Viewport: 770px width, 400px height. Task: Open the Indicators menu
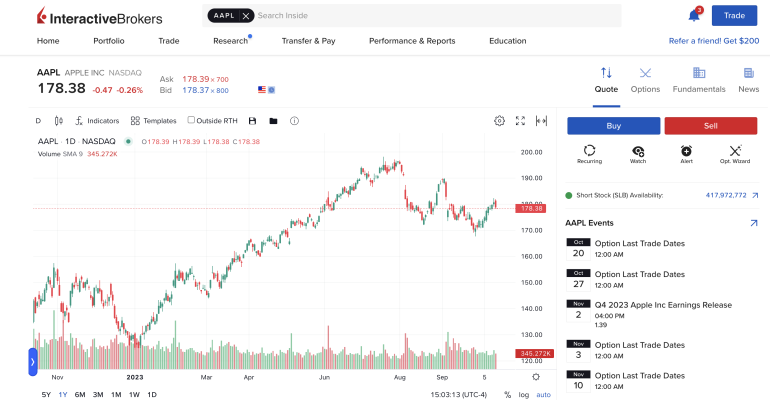(97, 121)
